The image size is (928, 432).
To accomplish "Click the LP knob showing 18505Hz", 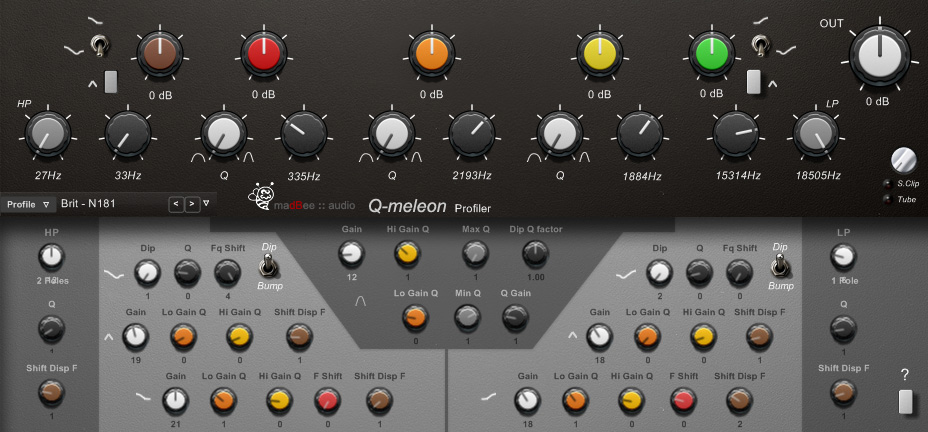I will [x=816, y=134].
